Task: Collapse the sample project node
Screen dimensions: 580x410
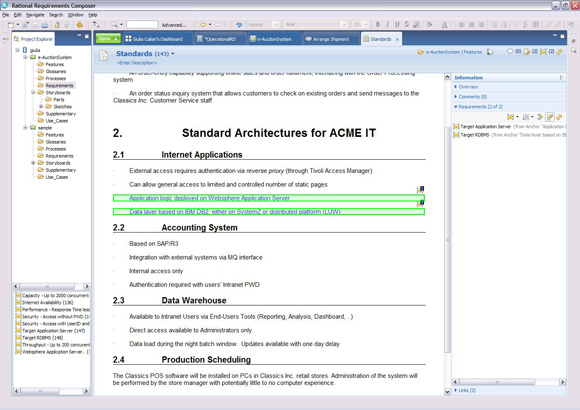Action: (x=26, y=128)
